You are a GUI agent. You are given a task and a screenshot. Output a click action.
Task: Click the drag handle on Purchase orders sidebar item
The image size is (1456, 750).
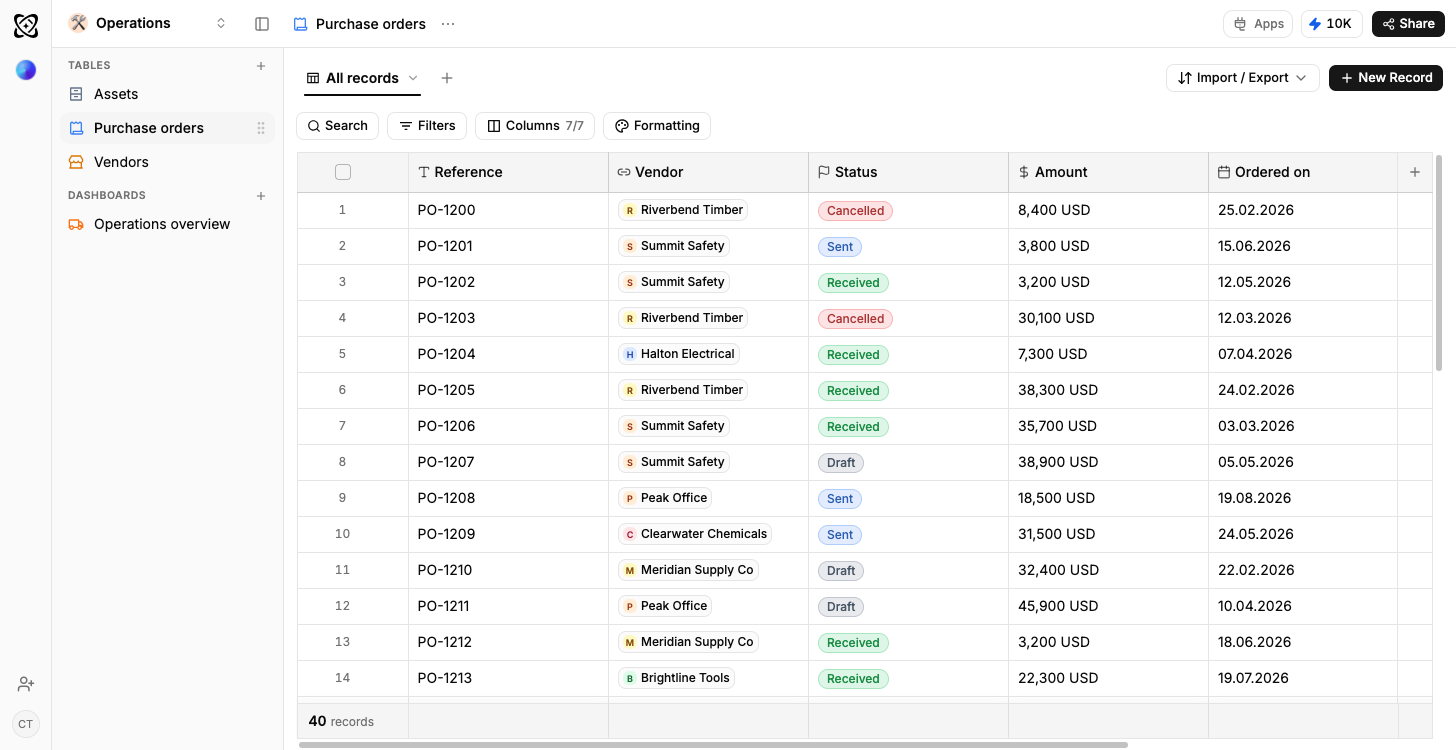(261, 128)
